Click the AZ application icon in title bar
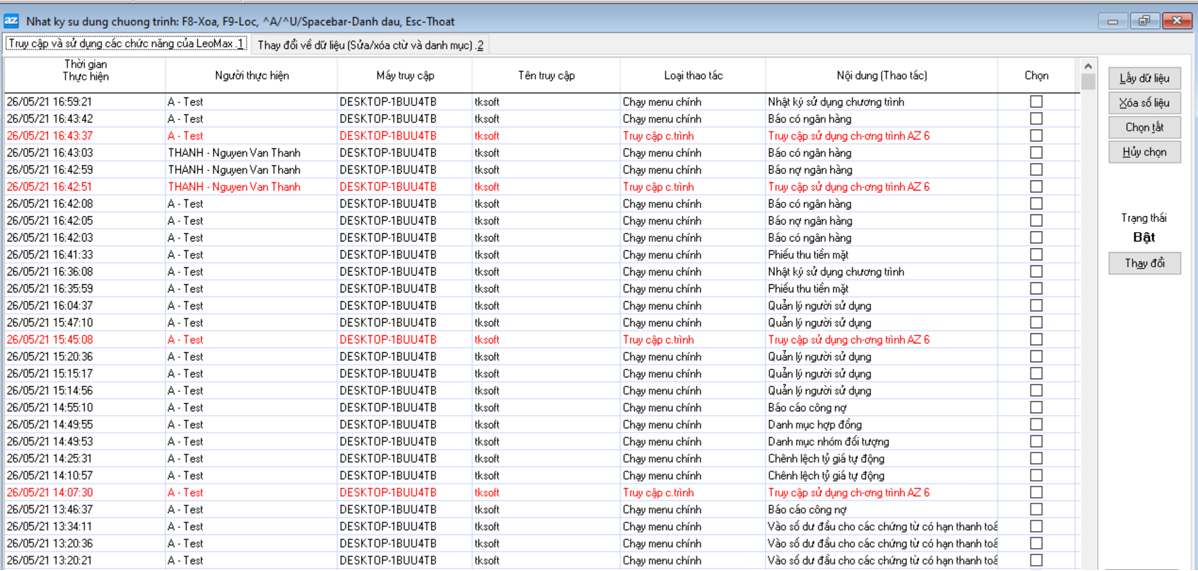Screen dimensions: 1198x571 [x=13, y=19]
